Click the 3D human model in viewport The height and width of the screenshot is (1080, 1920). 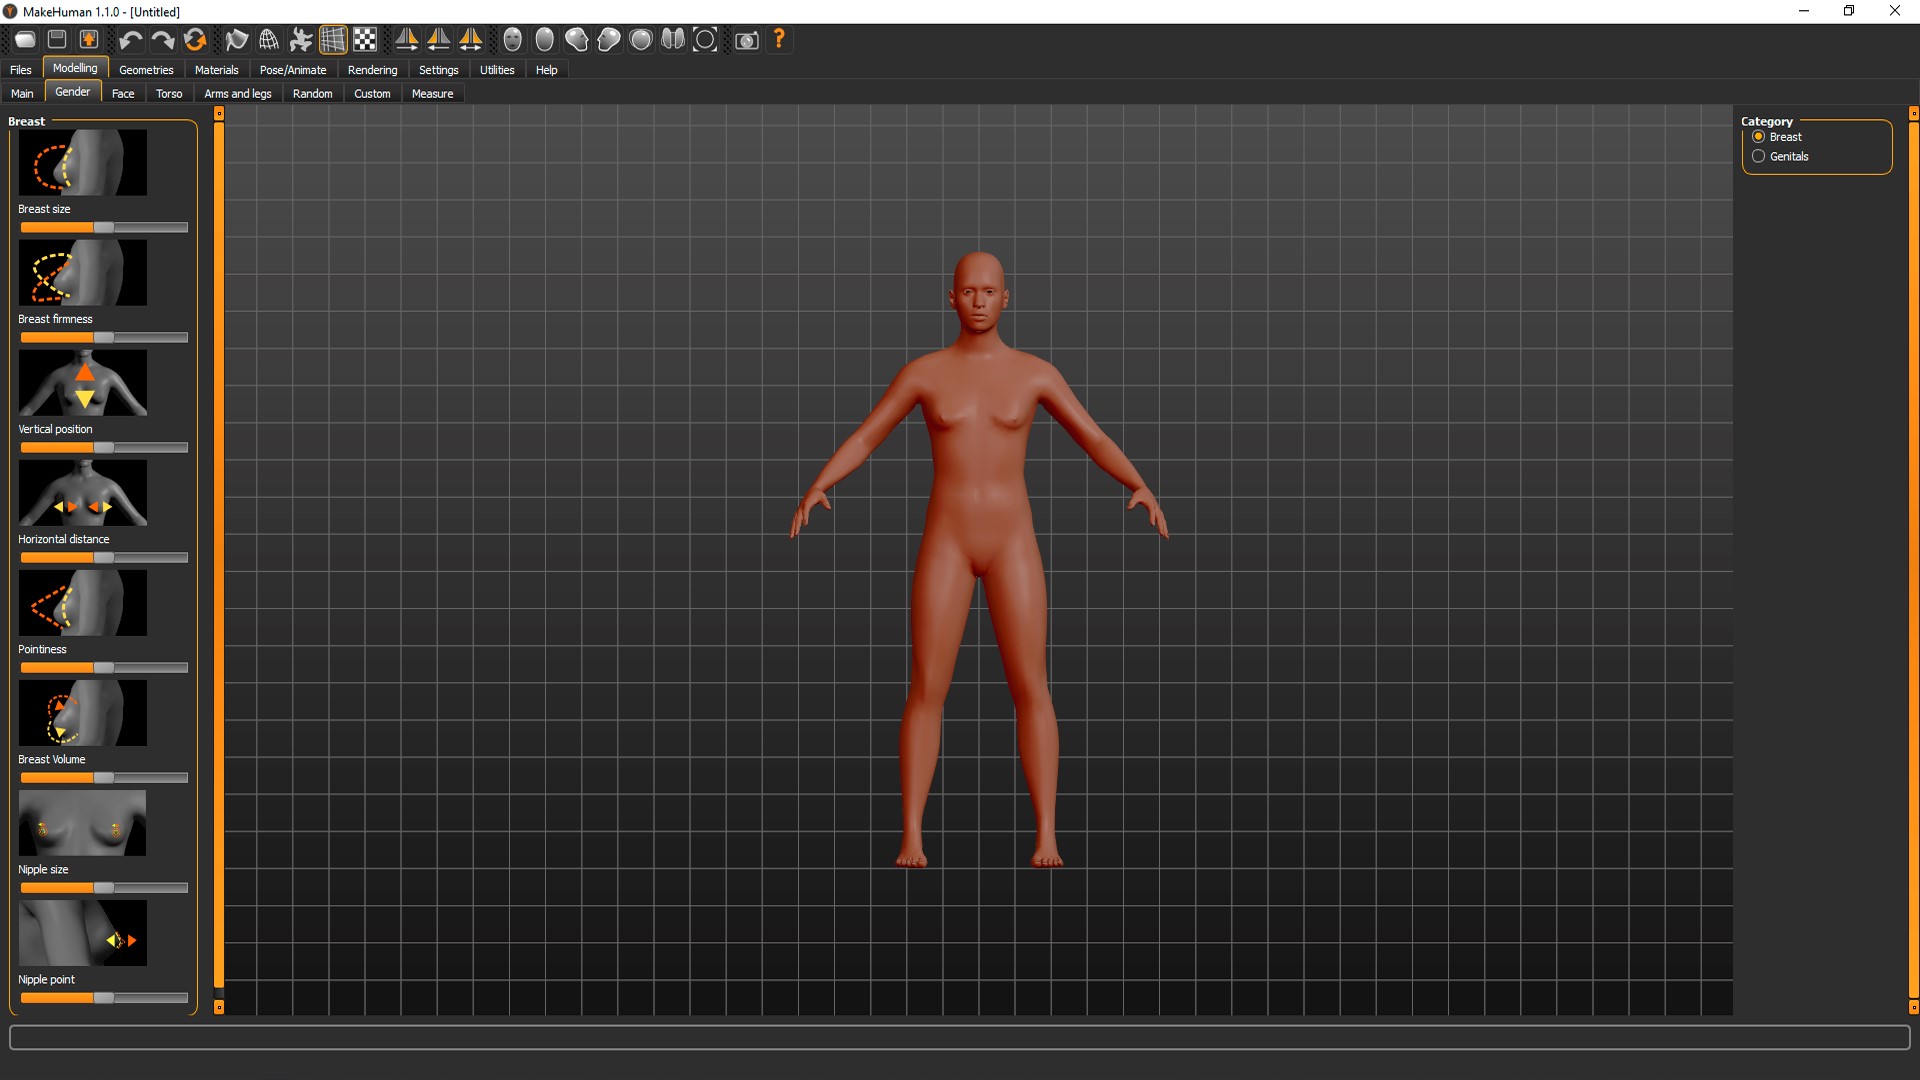(x=979, y=560)
